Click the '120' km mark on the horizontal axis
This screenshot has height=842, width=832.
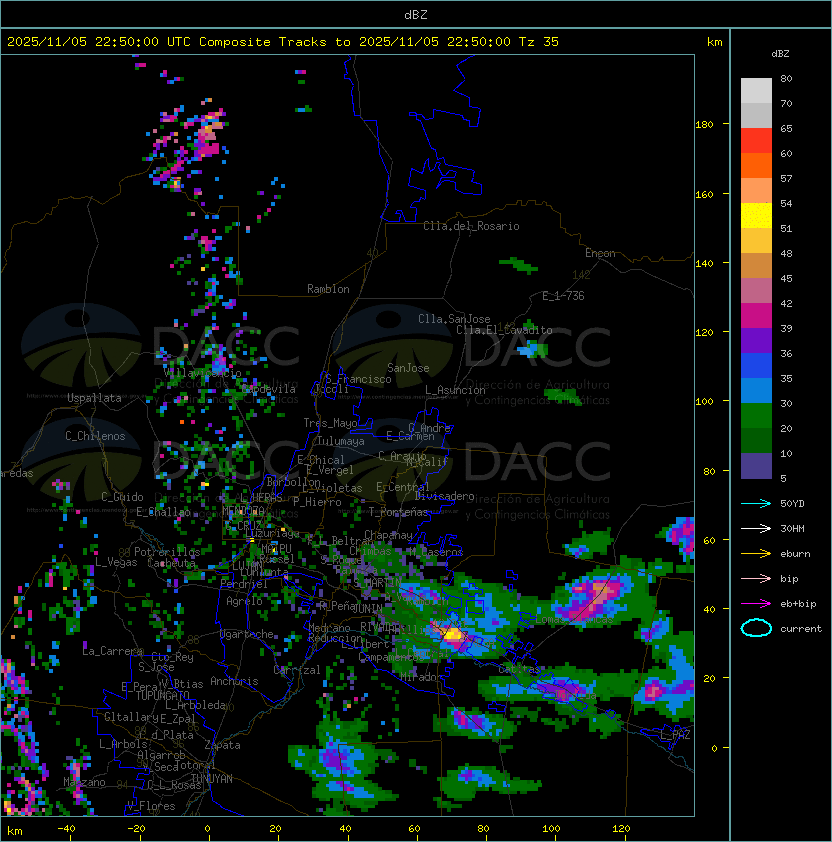tap(621, 829)
